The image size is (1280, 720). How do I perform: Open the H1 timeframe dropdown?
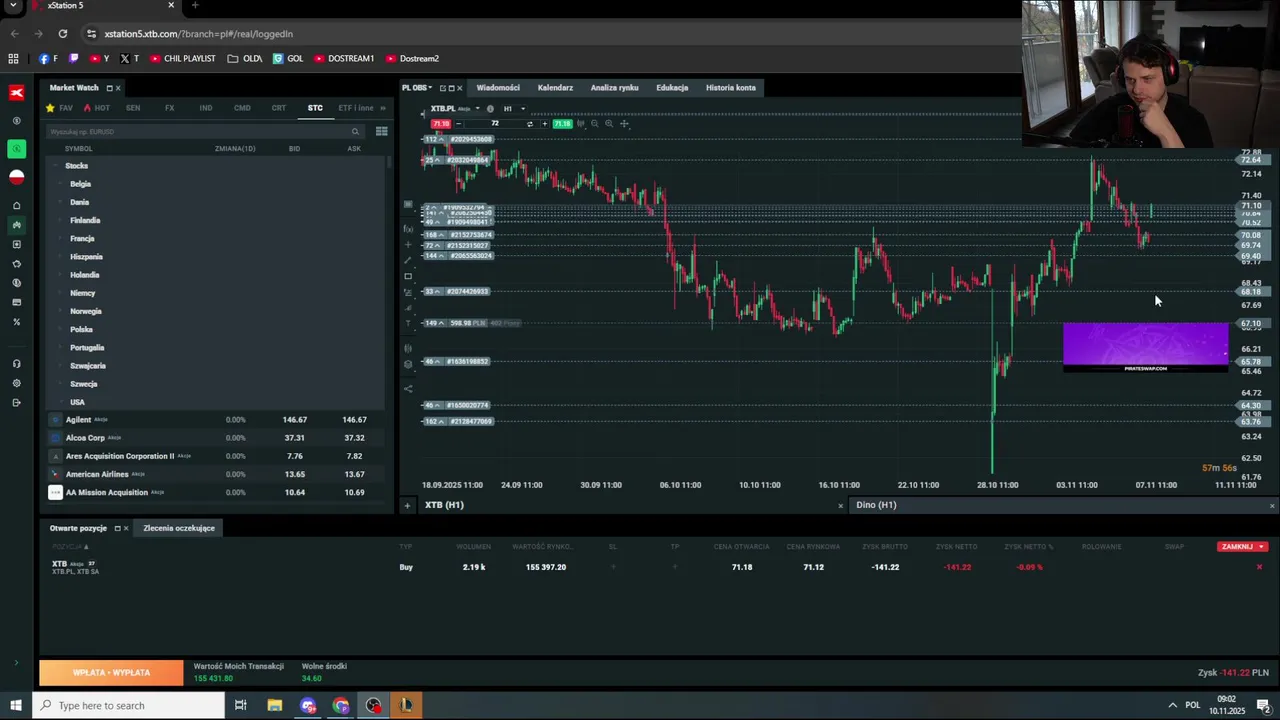point(522,108)
